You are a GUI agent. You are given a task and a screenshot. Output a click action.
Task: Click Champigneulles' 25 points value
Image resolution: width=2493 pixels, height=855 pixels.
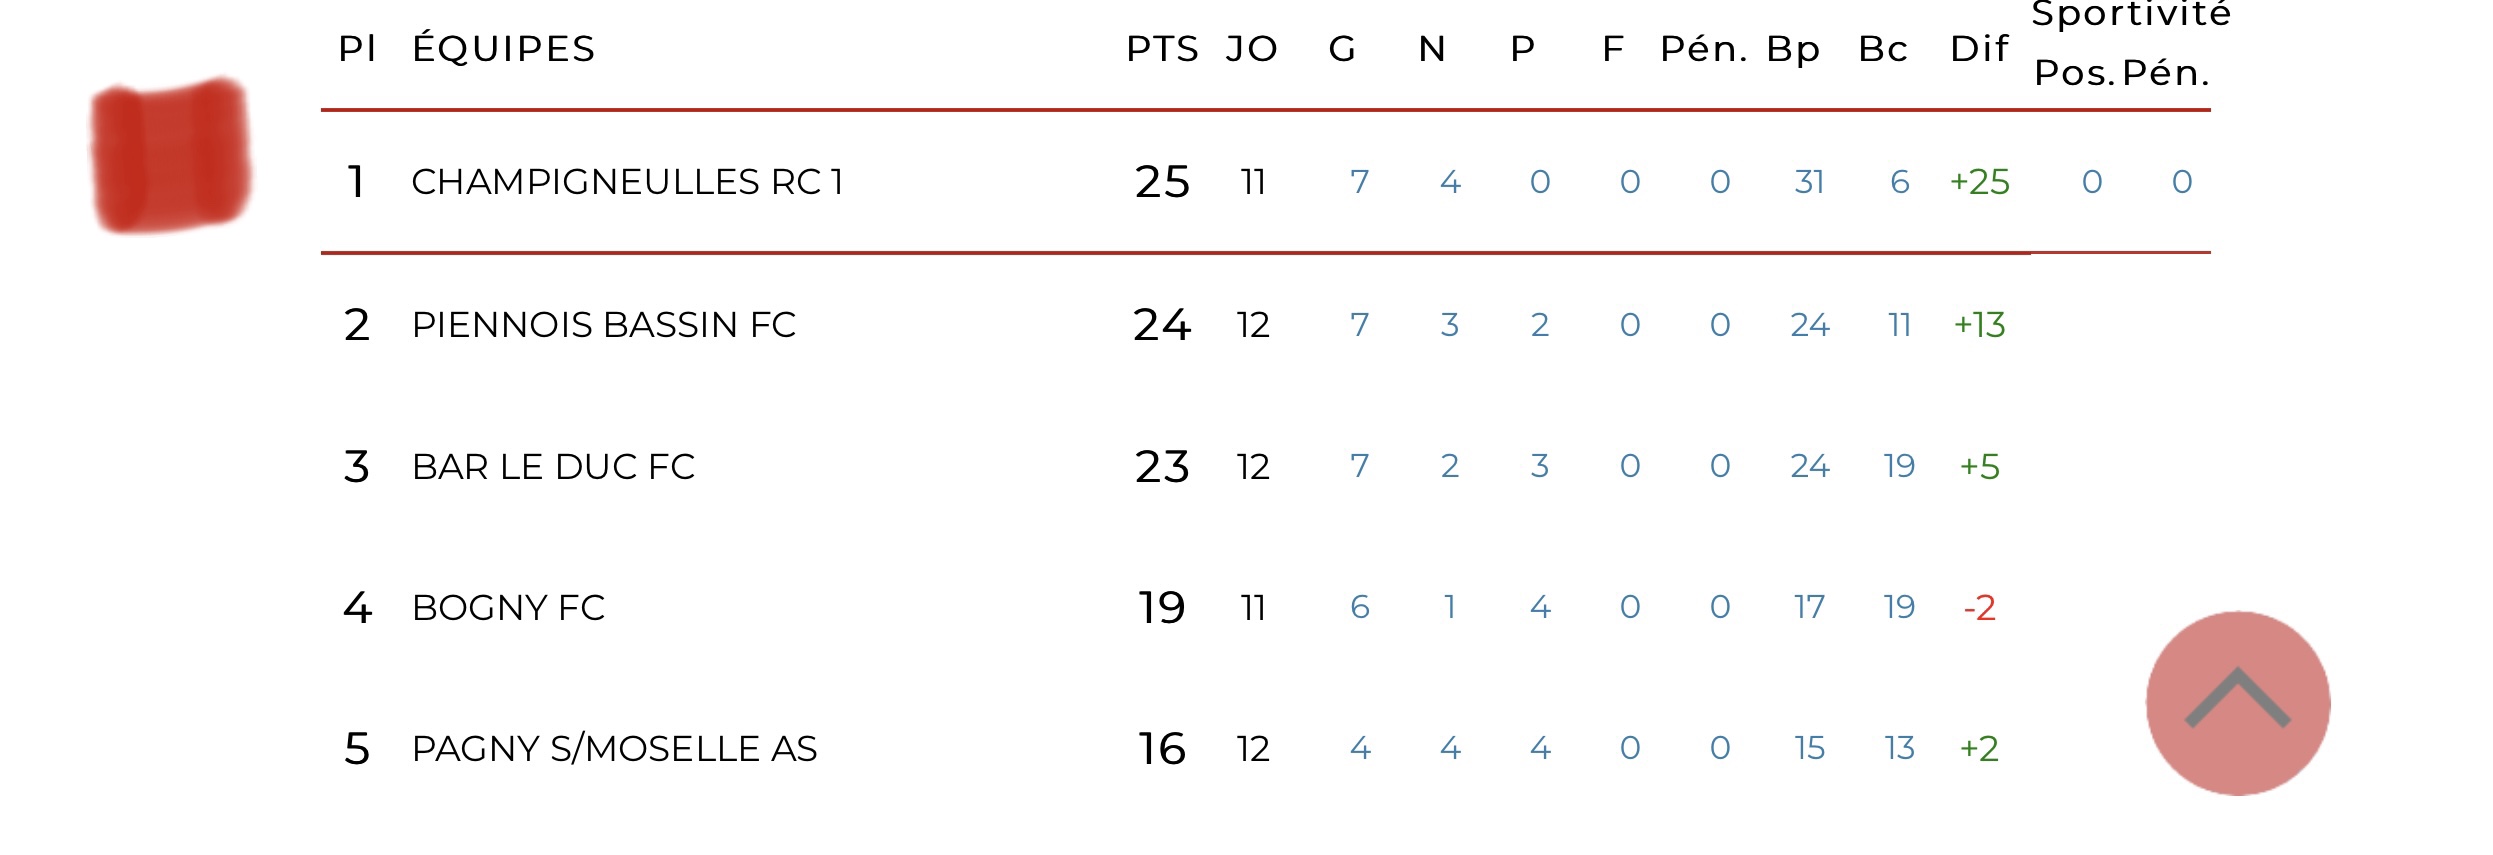[1162, 182]
